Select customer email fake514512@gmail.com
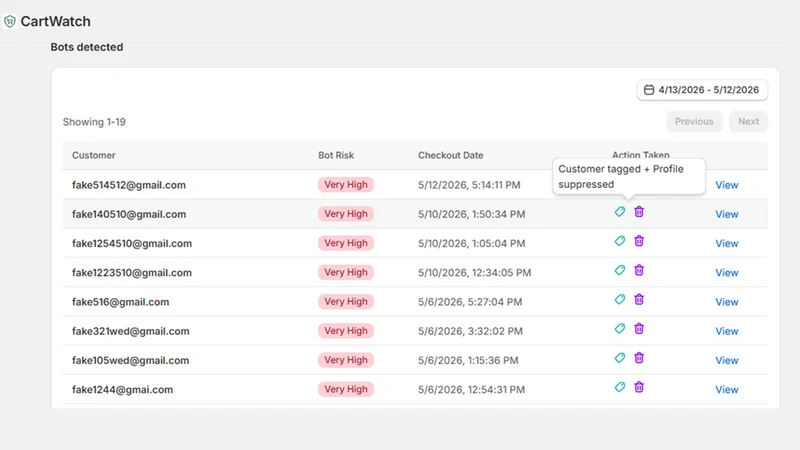Image resolution: width=800 pixels, height=450 pixels. pyautogui.click(x=129, y=185)
